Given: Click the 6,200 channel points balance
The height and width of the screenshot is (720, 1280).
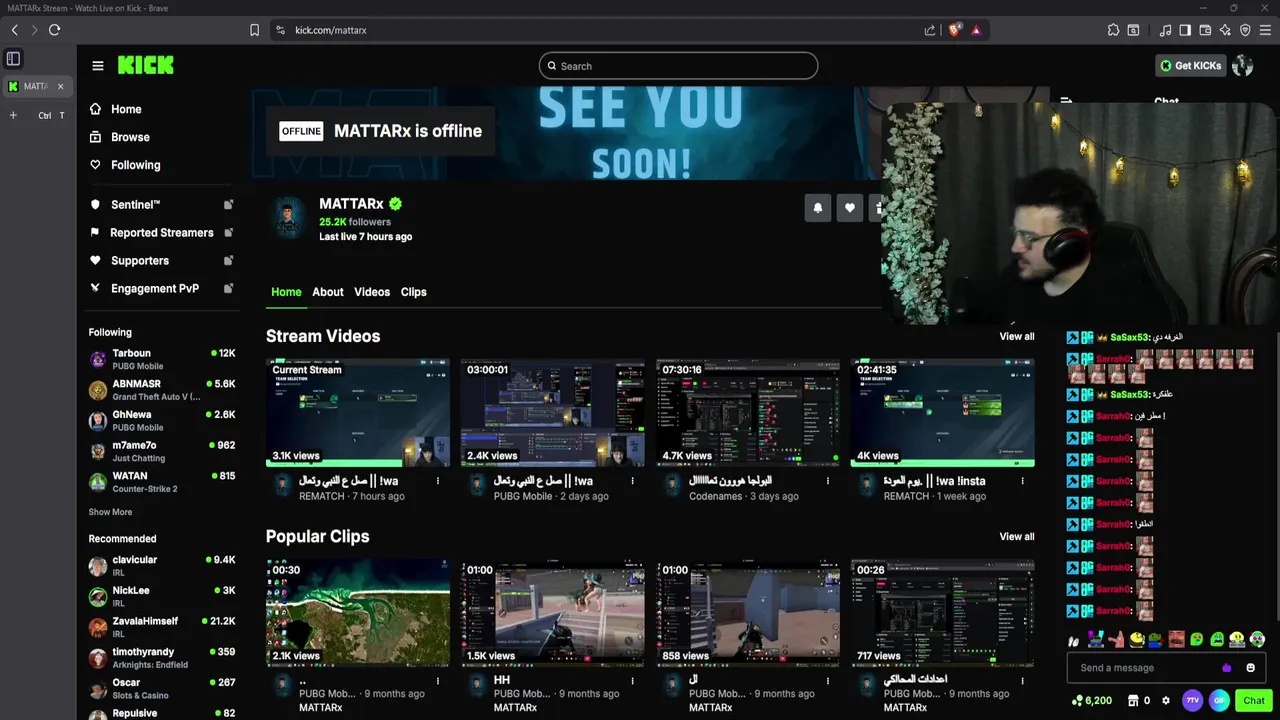Looking at the screenshot, I should pos(1092,701).
